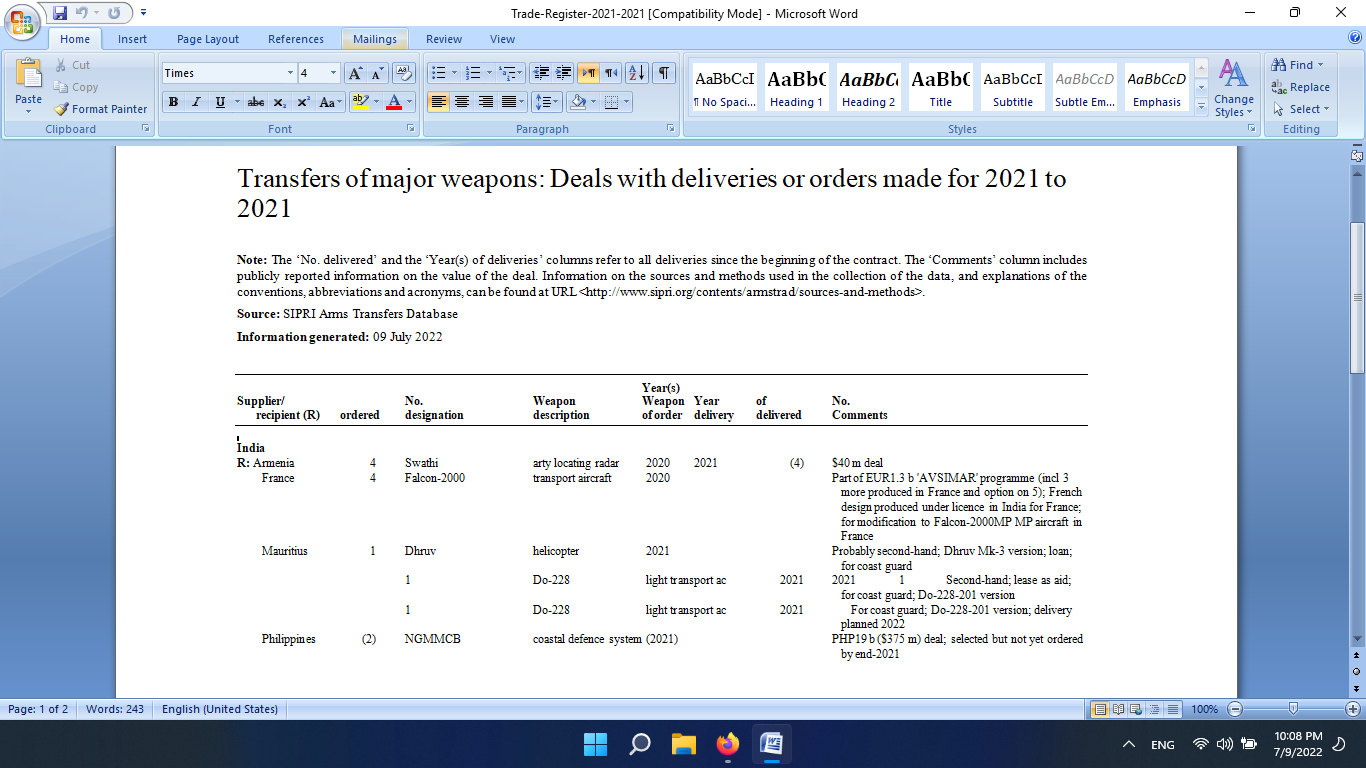Image resolution: width=1366 pixels, height=768 pixels.
Task: Shrink font size with small A
Action: 377,73
